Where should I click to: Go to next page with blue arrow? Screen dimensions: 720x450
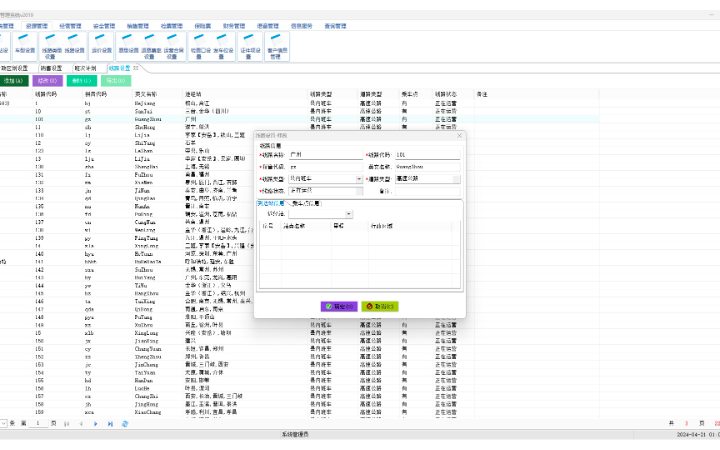(96, 424)
